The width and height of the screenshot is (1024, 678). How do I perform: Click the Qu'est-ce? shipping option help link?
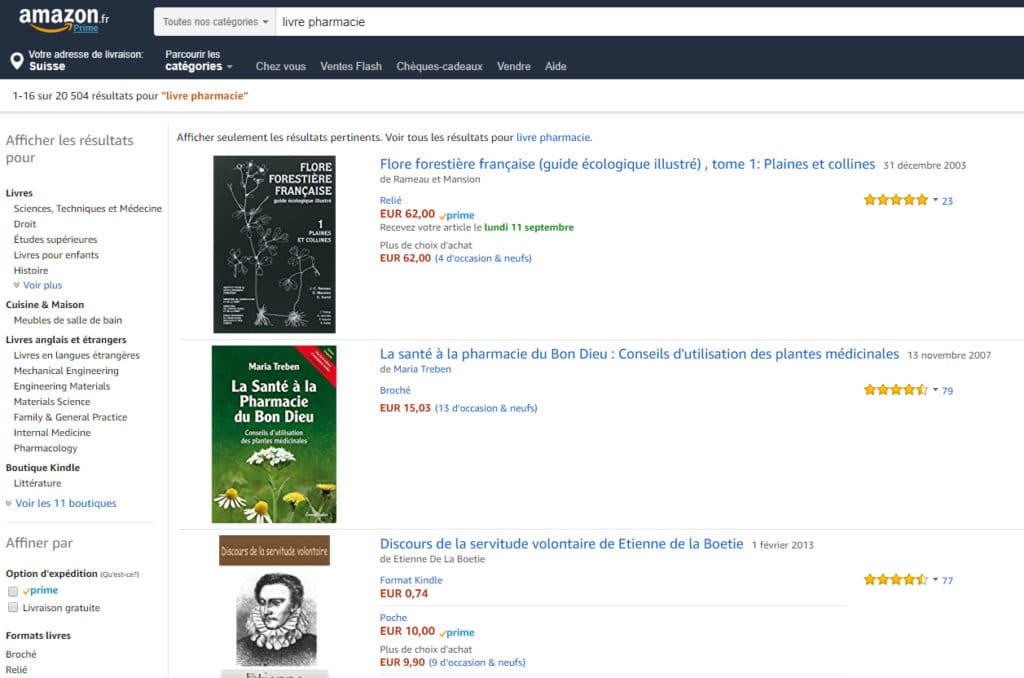120,574
